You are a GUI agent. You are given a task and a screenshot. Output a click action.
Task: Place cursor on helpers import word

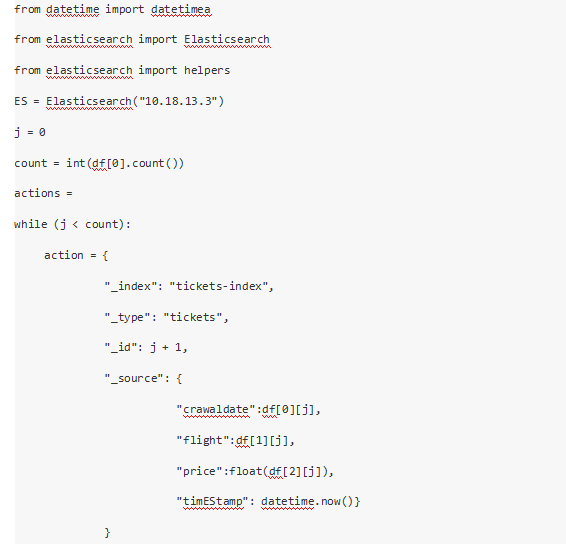pos(207,70)
